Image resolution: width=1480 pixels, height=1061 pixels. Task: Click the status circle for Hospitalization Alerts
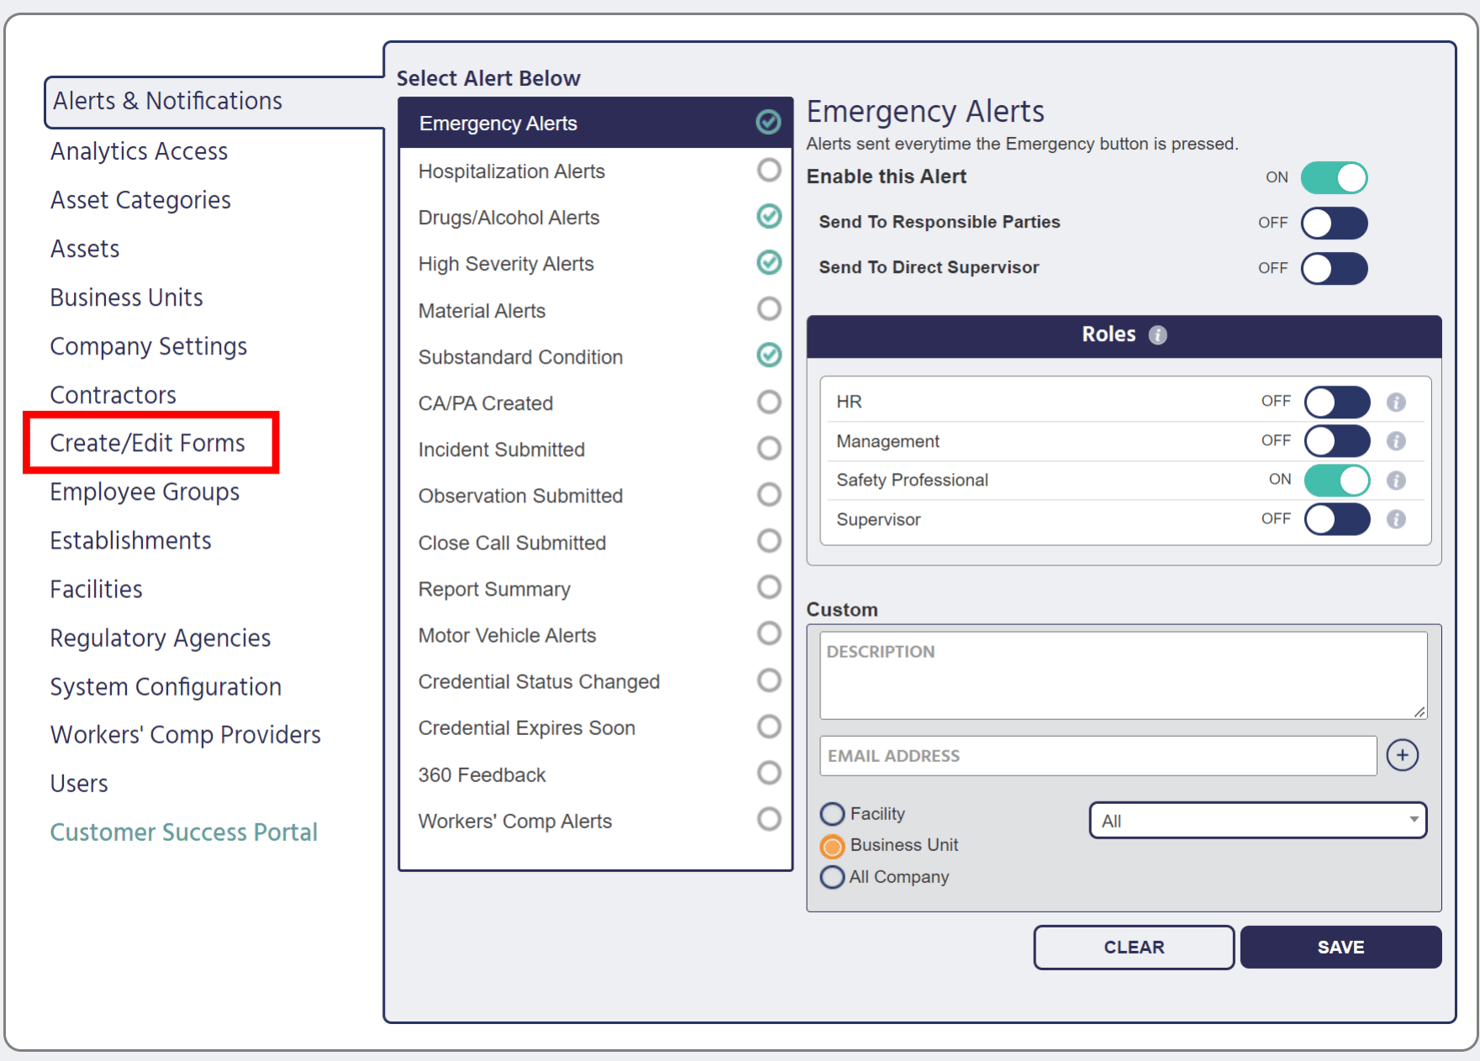coord(768,171)
